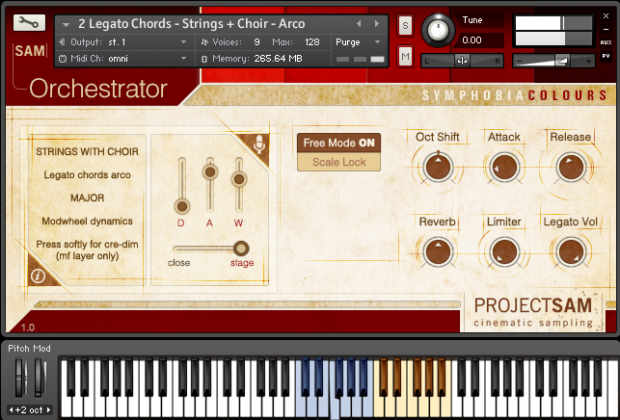Image resolution: width=620 pixels, height=420 pixels.
Task: Click the PROJECTSAM cinematic sampling logo
Action: pos(533,312)
